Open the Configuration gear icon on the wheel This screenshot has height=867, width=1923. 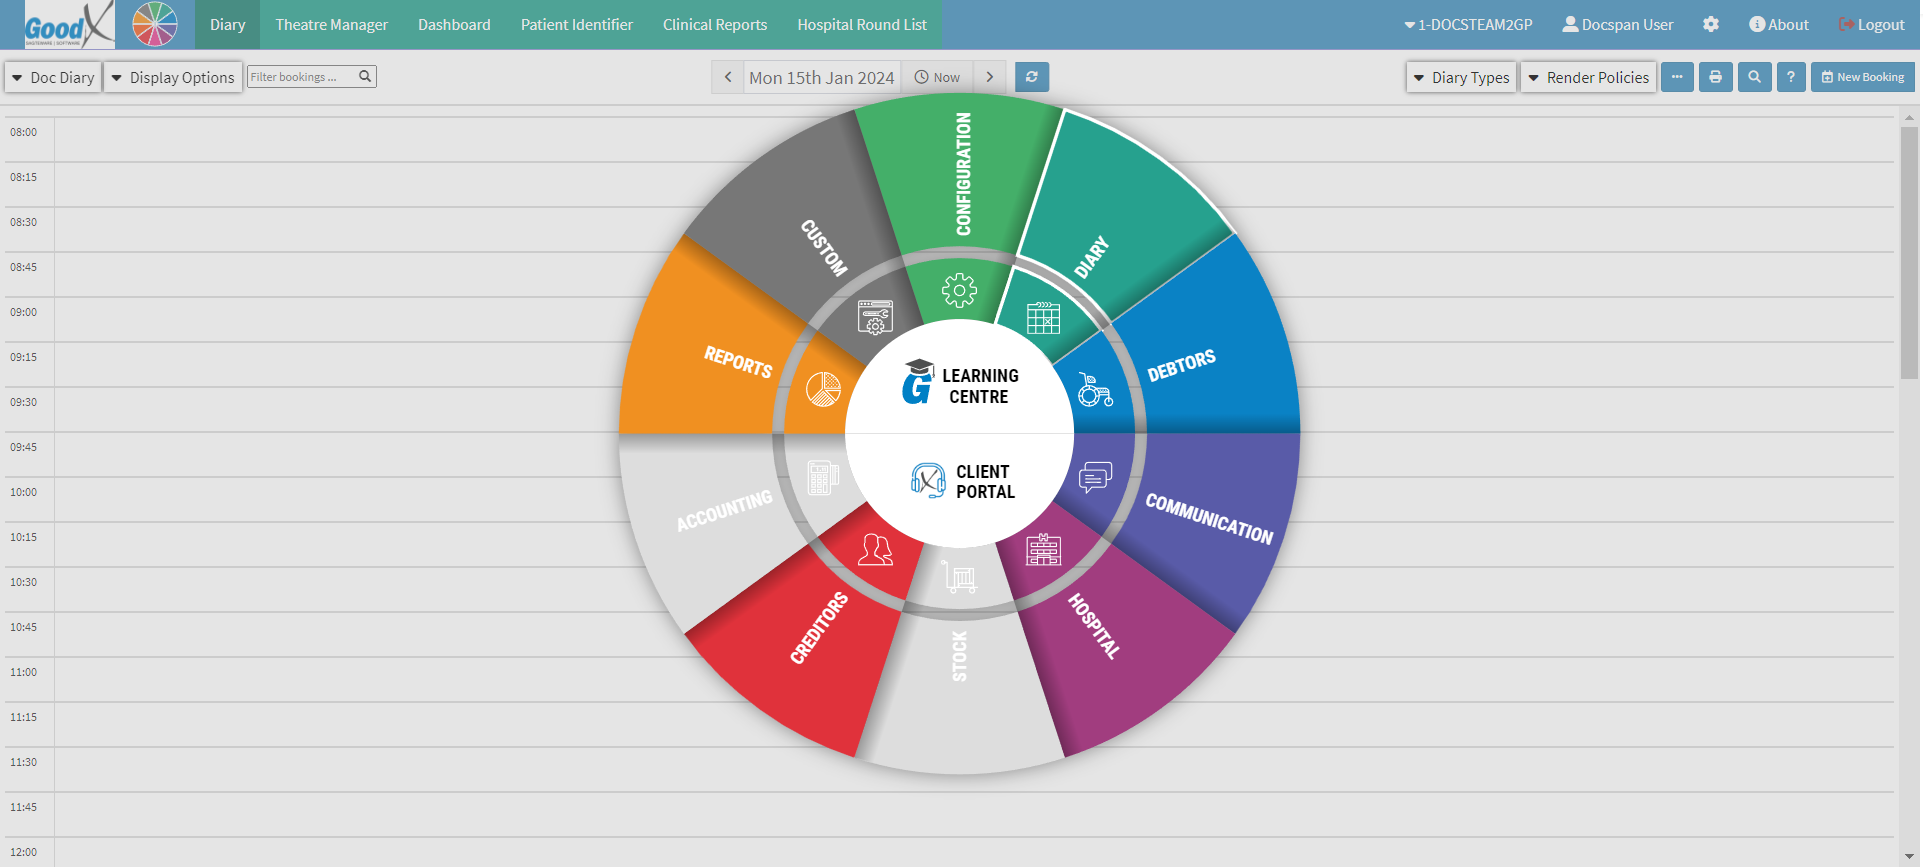[x=959, y=290]
